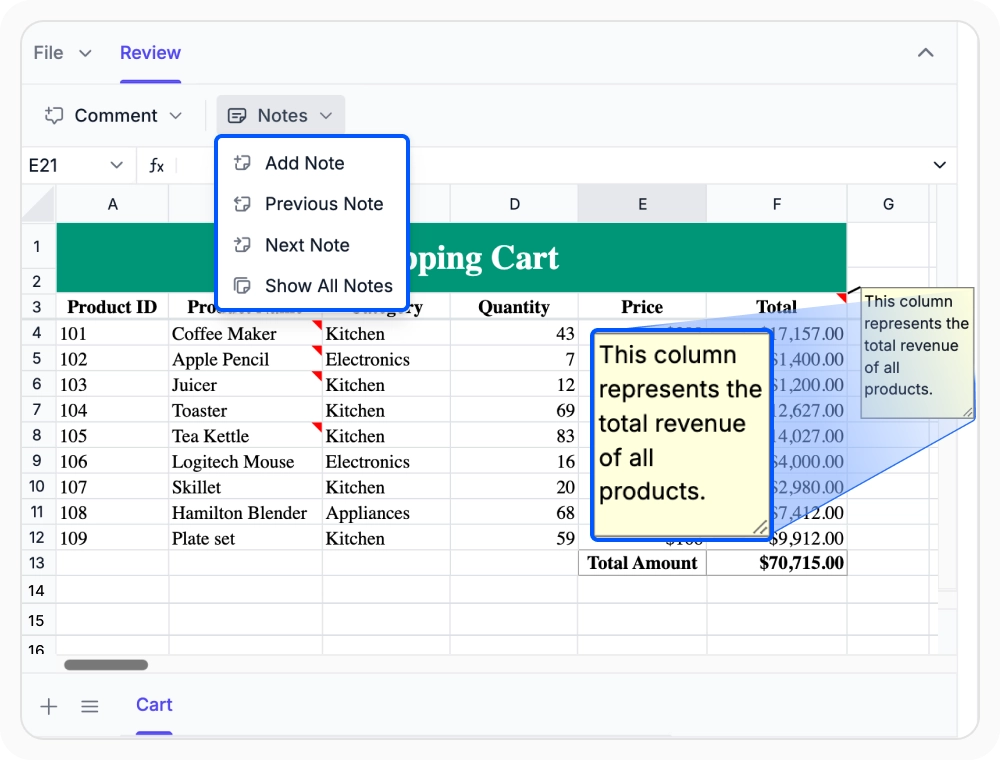Click the select-all corner triangle

(x=39, y=204)
